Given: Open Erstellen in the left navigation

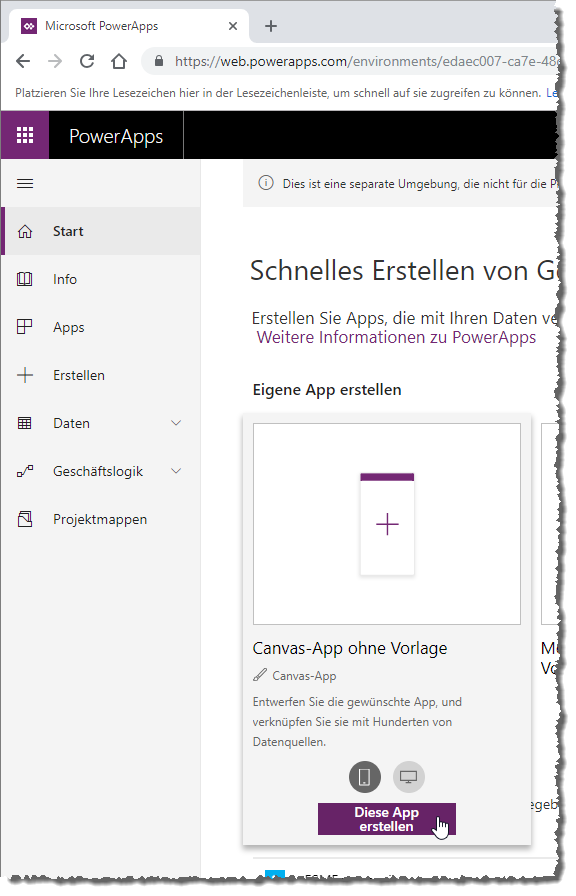Looking at the screenshot, I should point(101,375).
